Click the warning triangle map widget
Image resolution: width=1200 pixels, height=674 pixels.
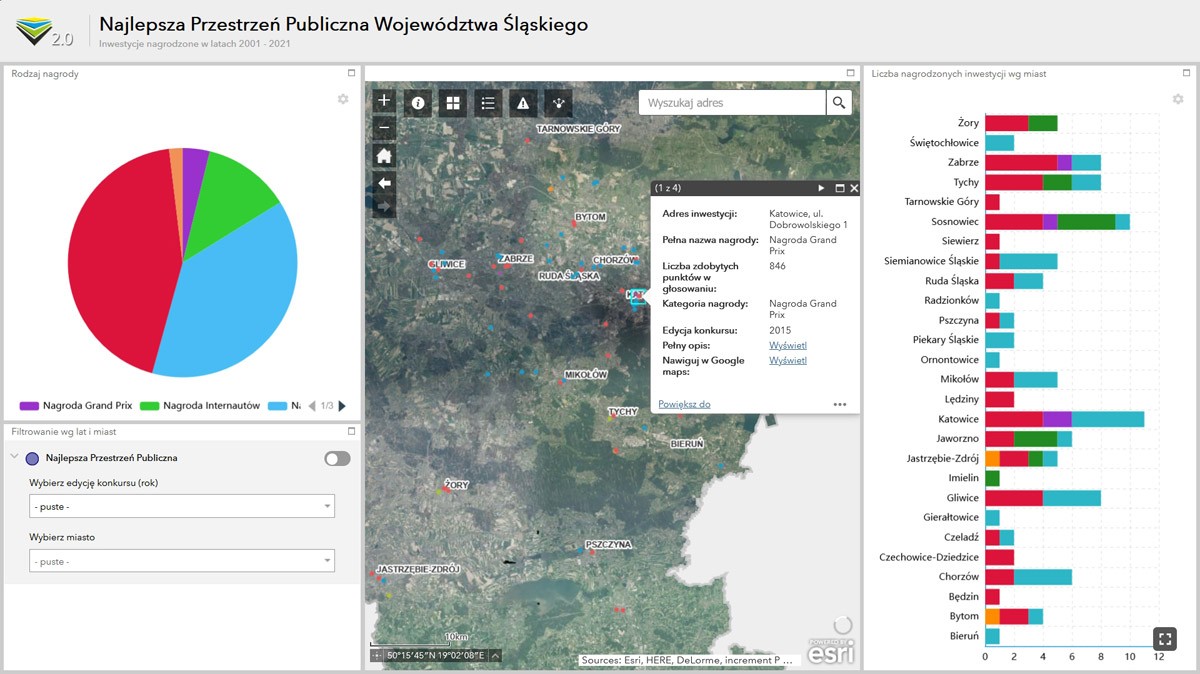(522, 103)
